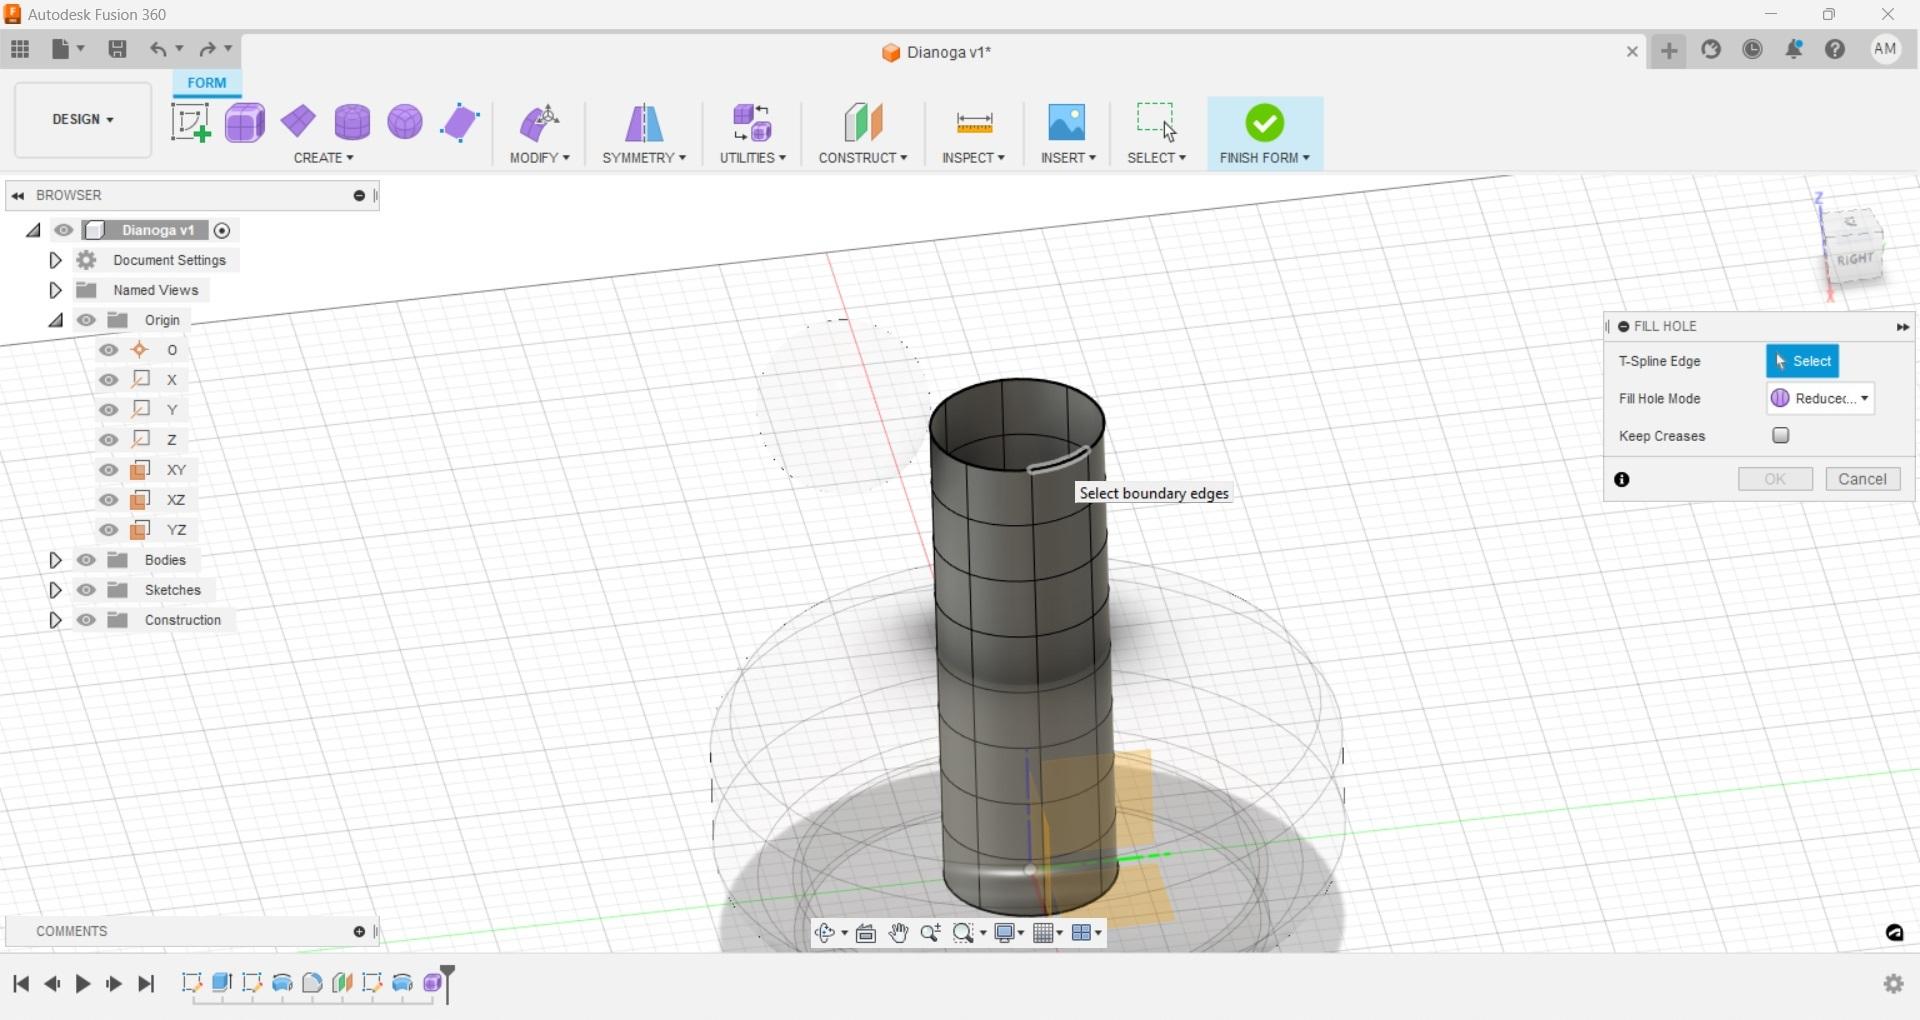1920x1020 pixels.
Task: Switch to the FORM tab
Action: 206,83
